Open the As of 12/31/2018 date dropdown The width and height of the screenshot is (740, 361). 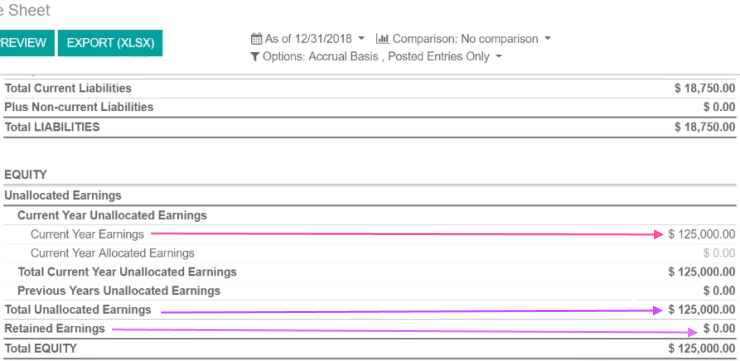[308, 39]
